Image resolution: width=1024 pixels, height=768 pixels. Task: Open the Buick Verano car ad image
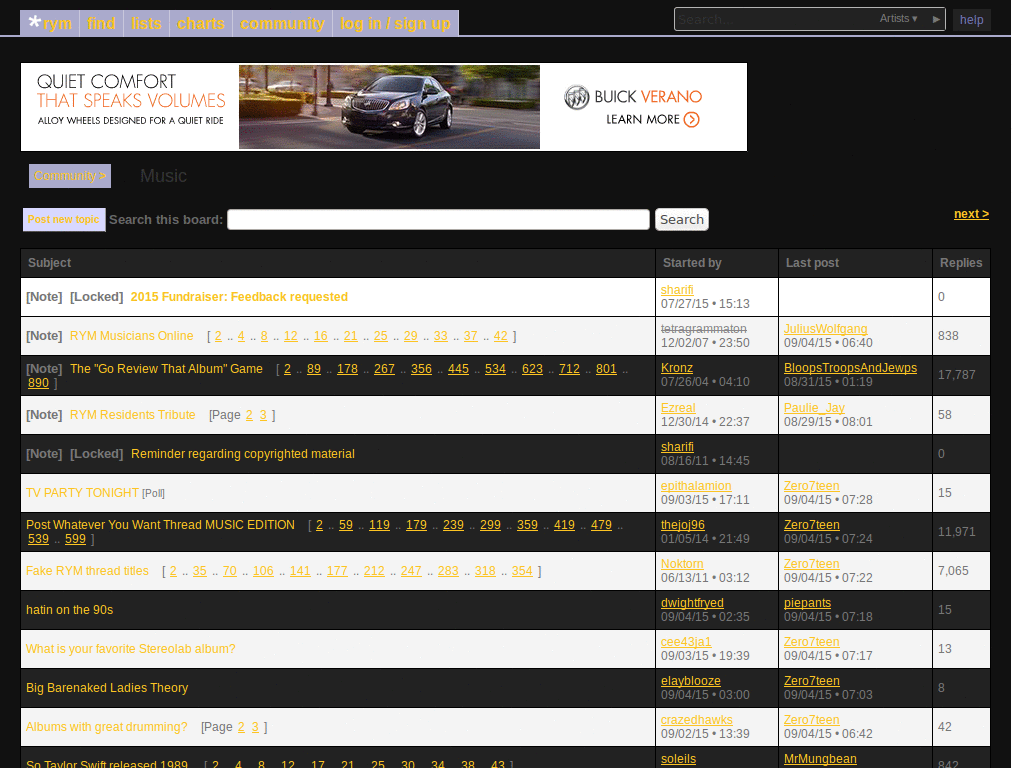[x=389, y=107]
